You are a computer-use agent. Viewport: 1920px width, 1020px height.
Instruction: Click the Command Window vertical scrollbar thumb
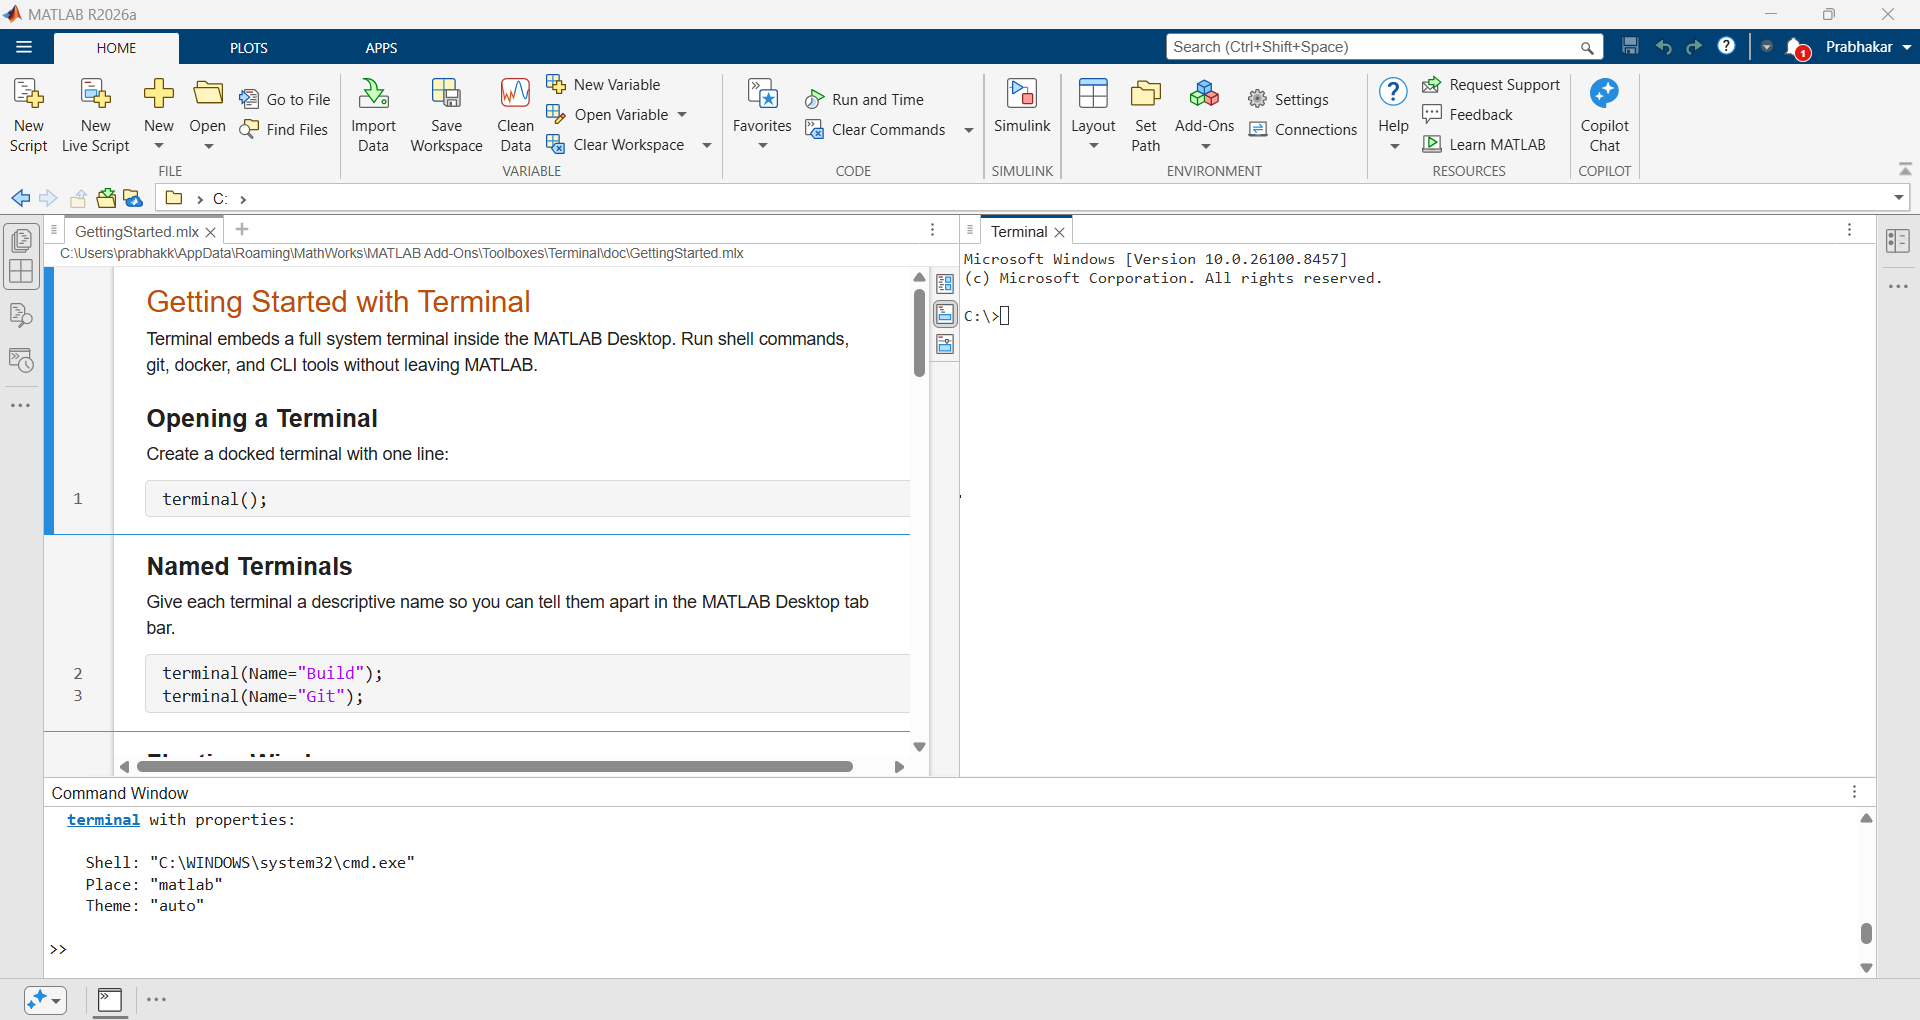pyautogui.click(x=1866, y=933)
